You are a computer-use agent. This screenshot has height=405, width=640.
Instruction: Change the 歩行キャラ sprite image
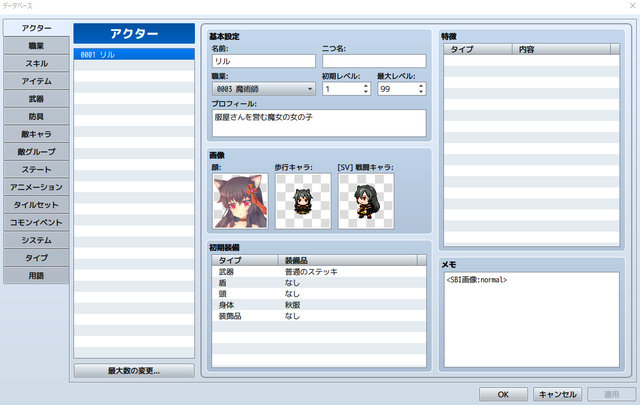tap(303, 201)
